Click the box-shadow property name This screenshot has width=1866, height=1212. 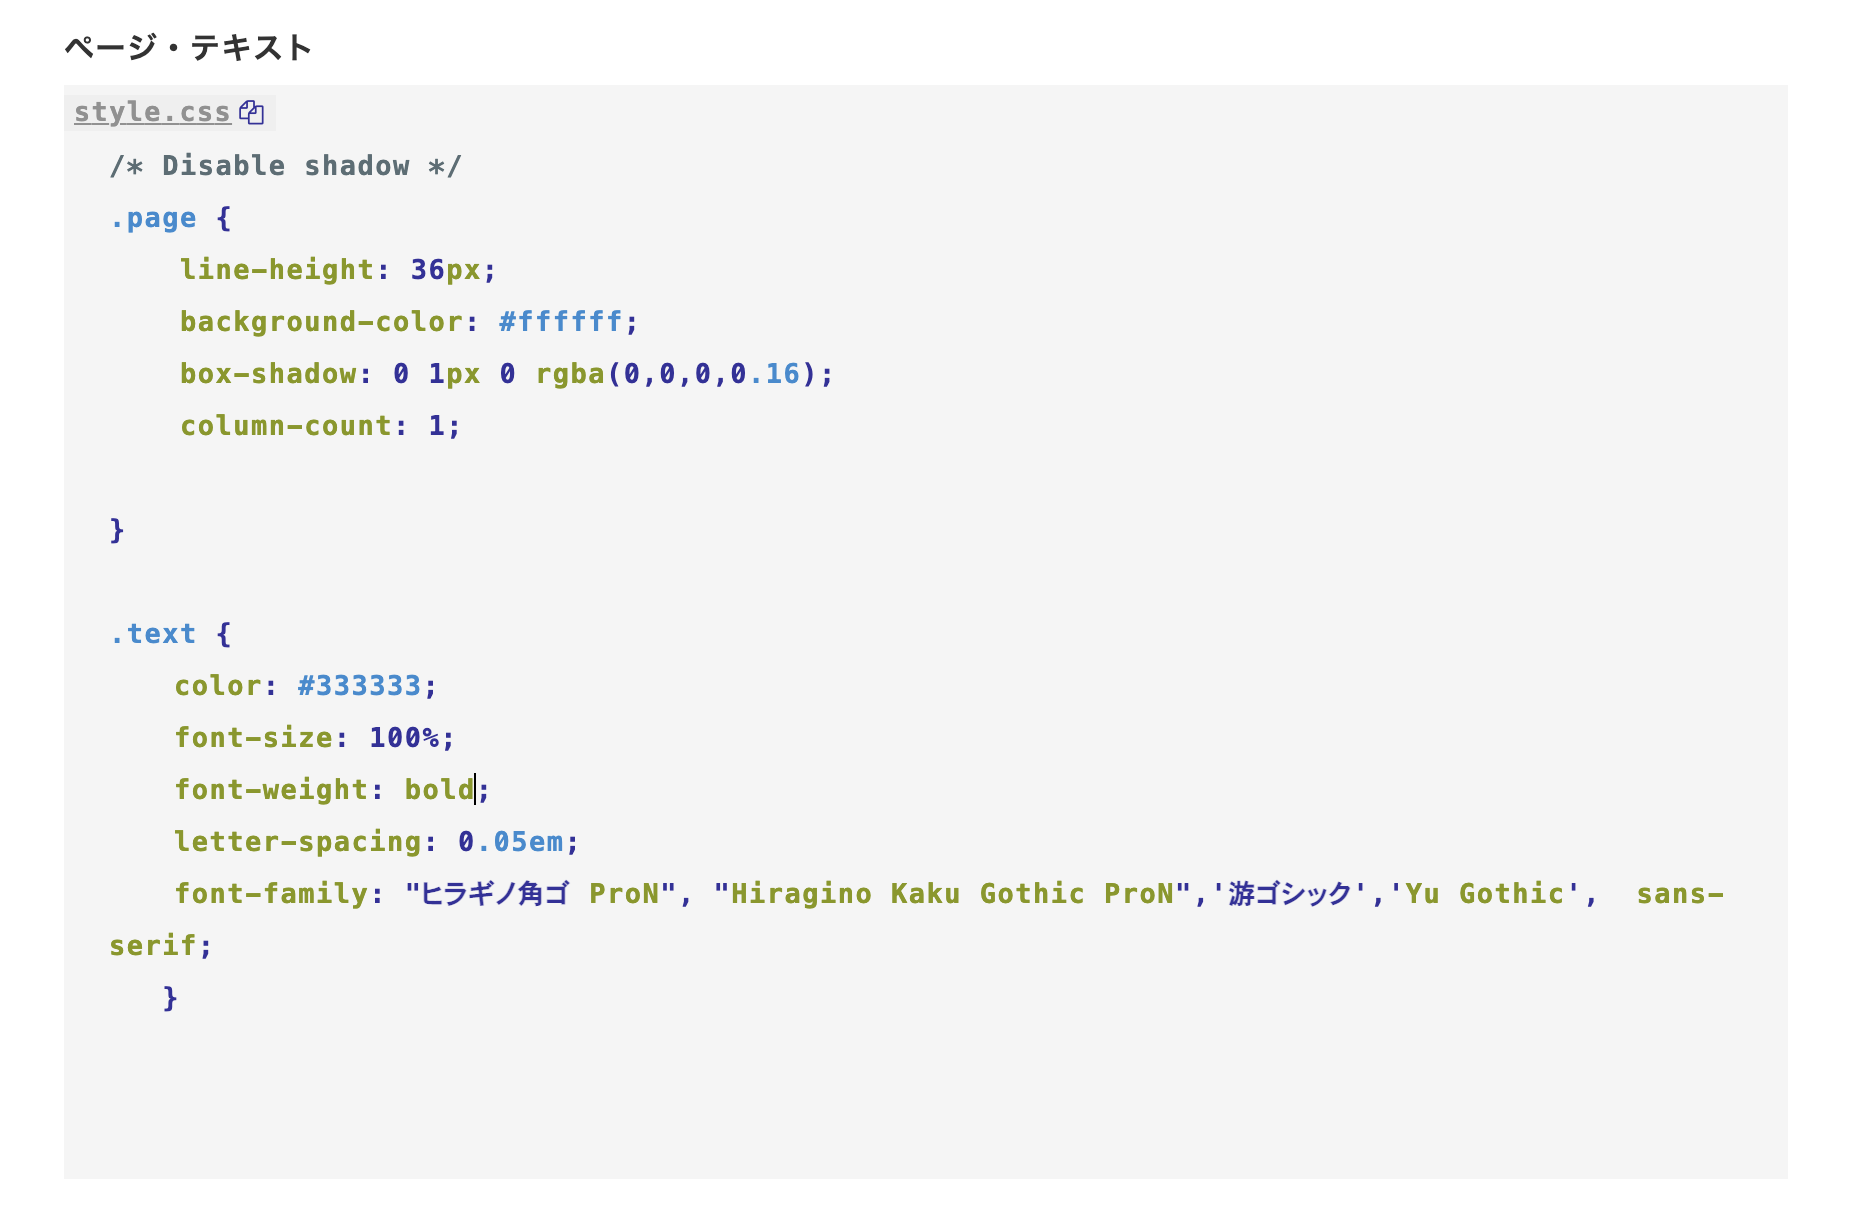268,374
